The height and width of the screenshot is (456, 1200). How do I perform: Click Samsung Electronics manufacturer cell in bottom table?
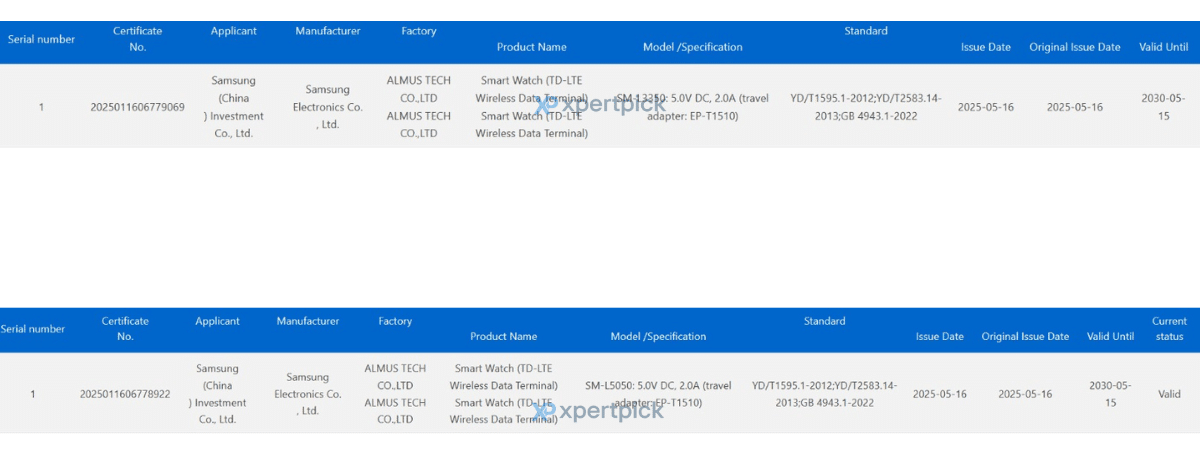tap(307, 394)
